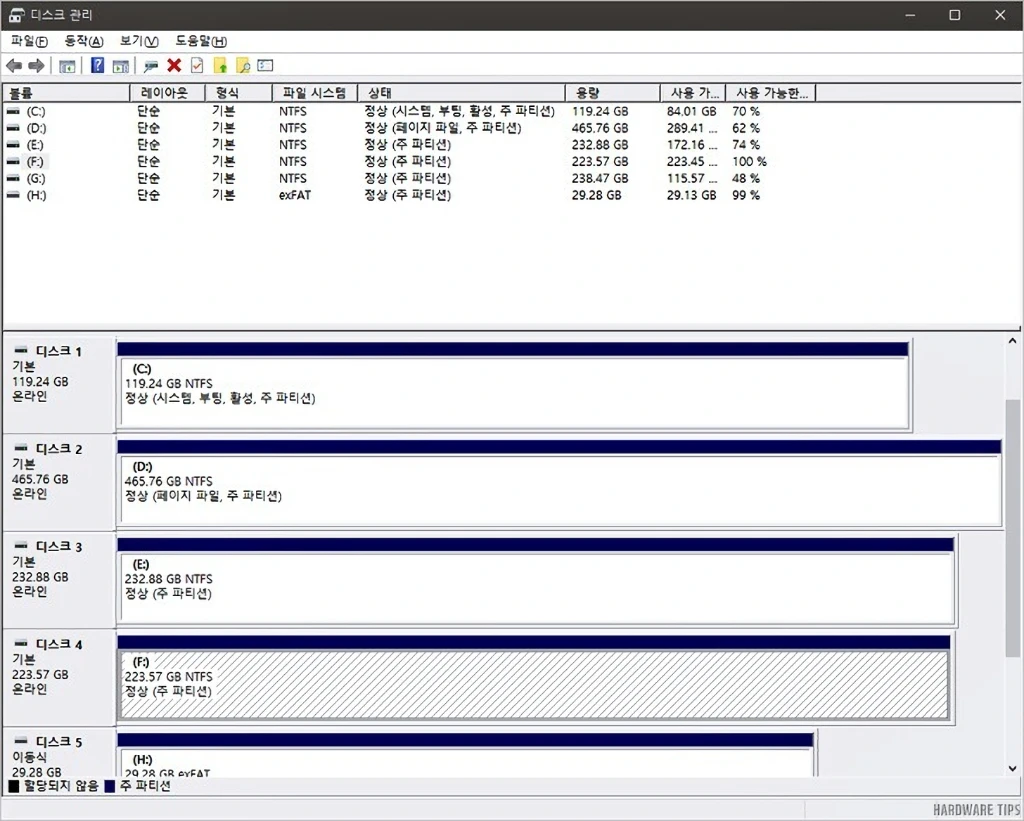Image resolution: width=1024 pixels, height=821 pixels.
Task: Click the drive icon of volume (C:) row
Action: coord(13,112)
